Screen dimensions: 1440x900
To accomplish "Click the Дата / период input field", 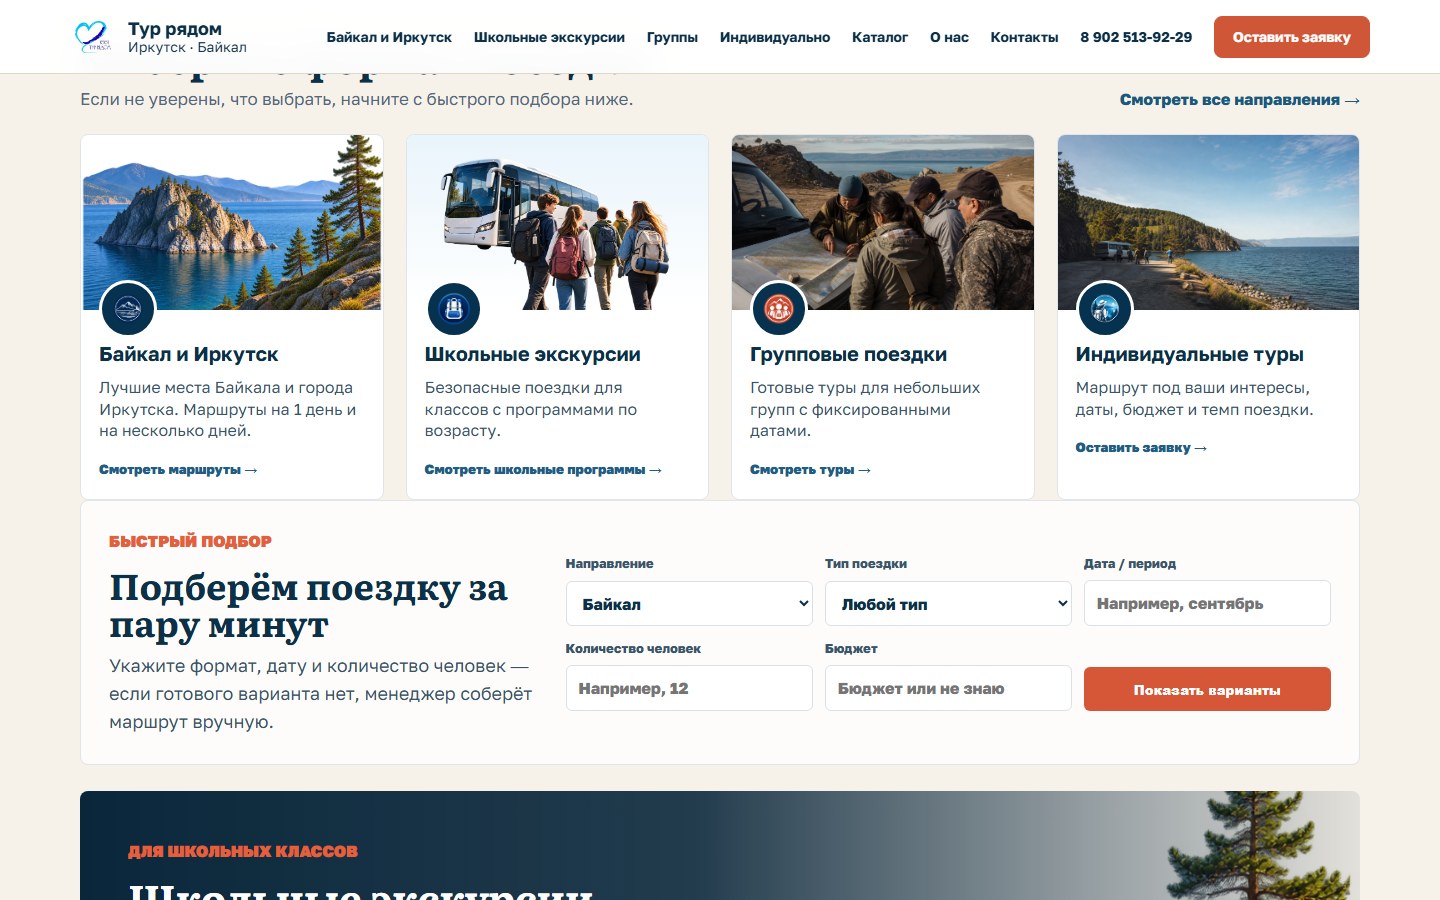I will (1207, 604).
